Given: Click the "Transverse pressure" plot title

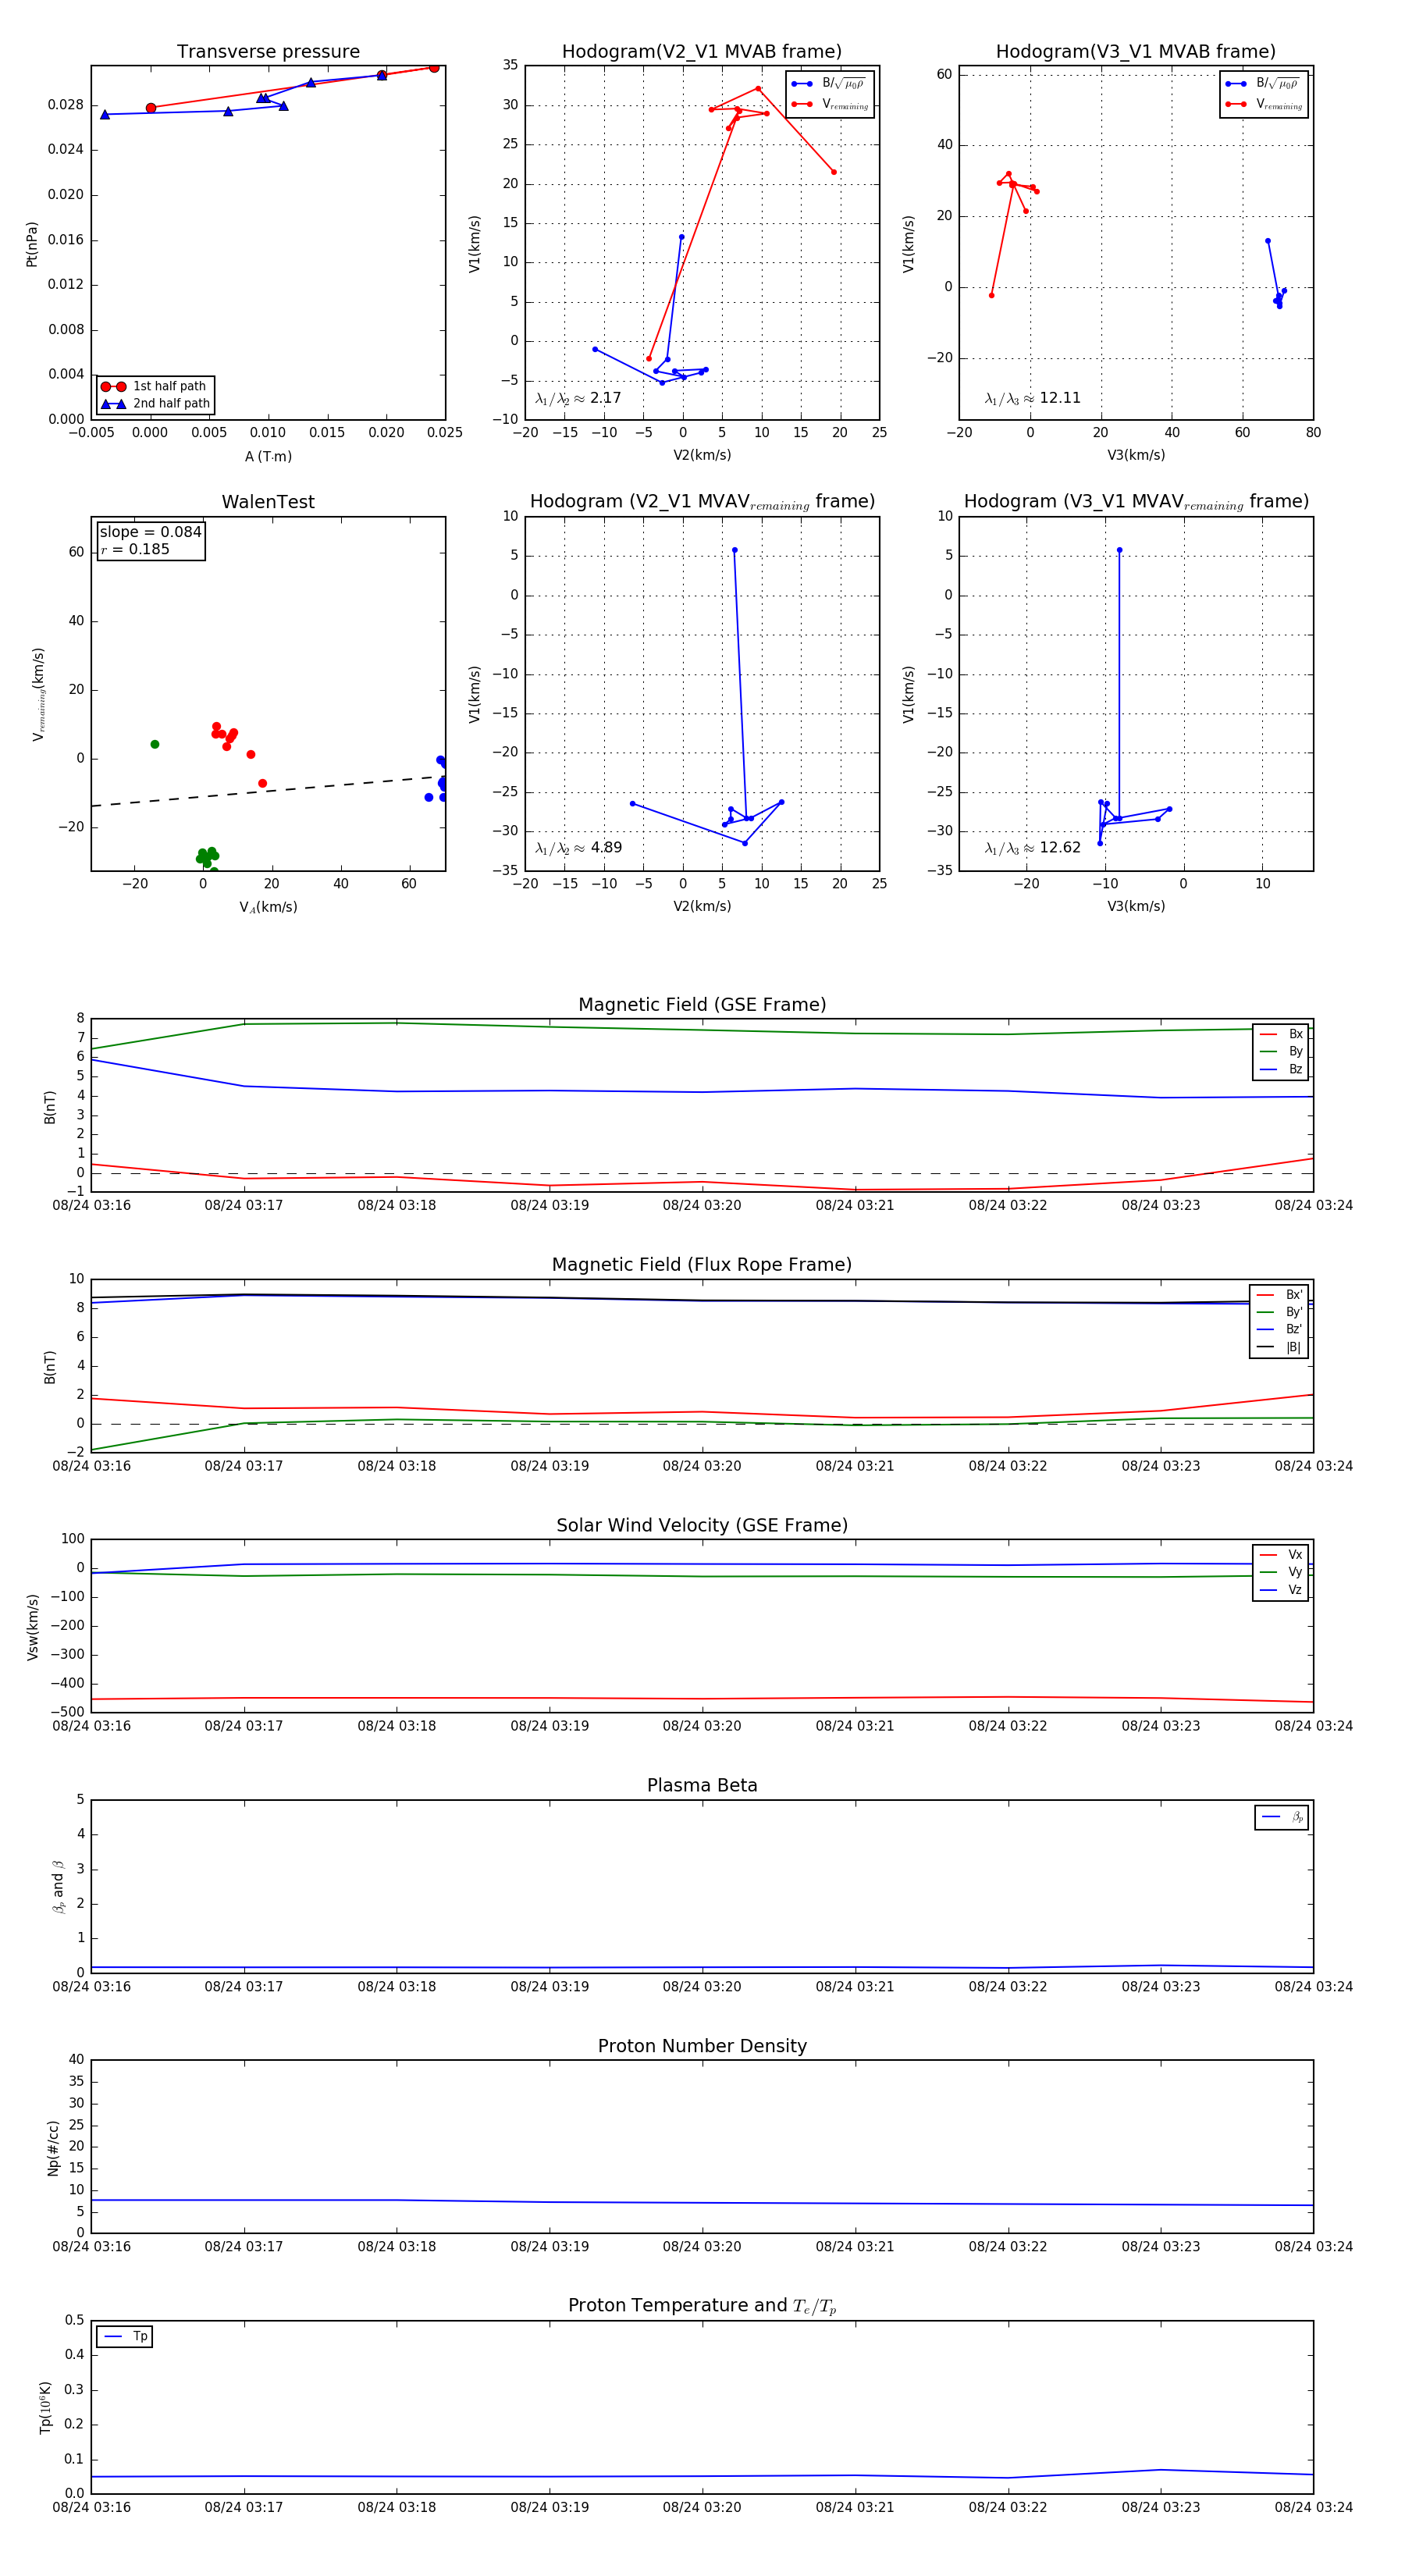Looking at the screenshot, I should (x=268, y=51).
